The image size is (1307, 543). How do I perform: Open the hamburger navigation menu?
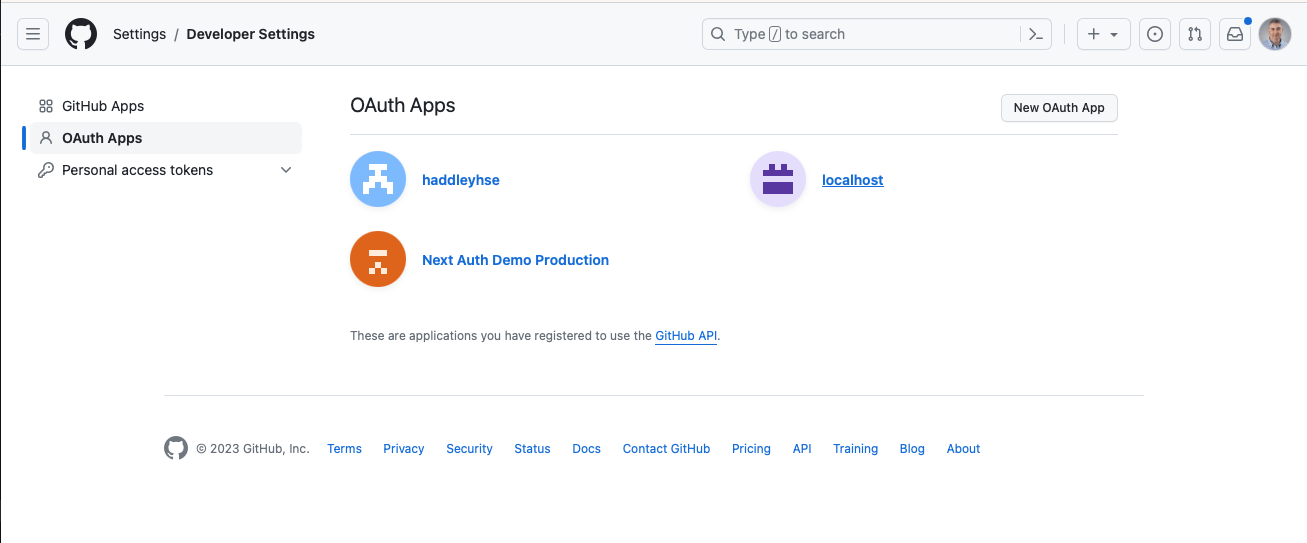point(32,34)
